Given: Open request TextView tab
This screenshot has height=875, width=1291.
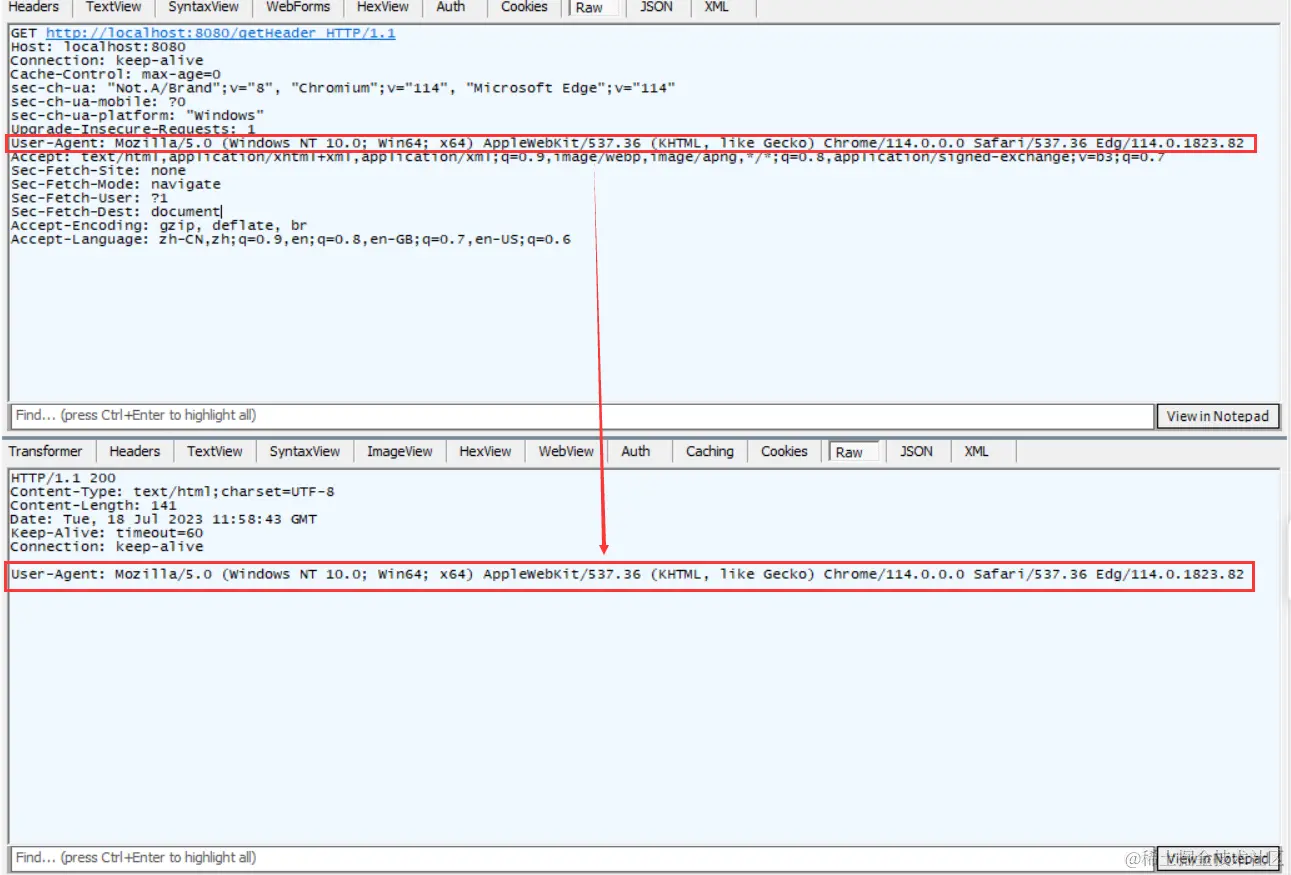Looking at the screenshot, I should (x=113, y=7).
